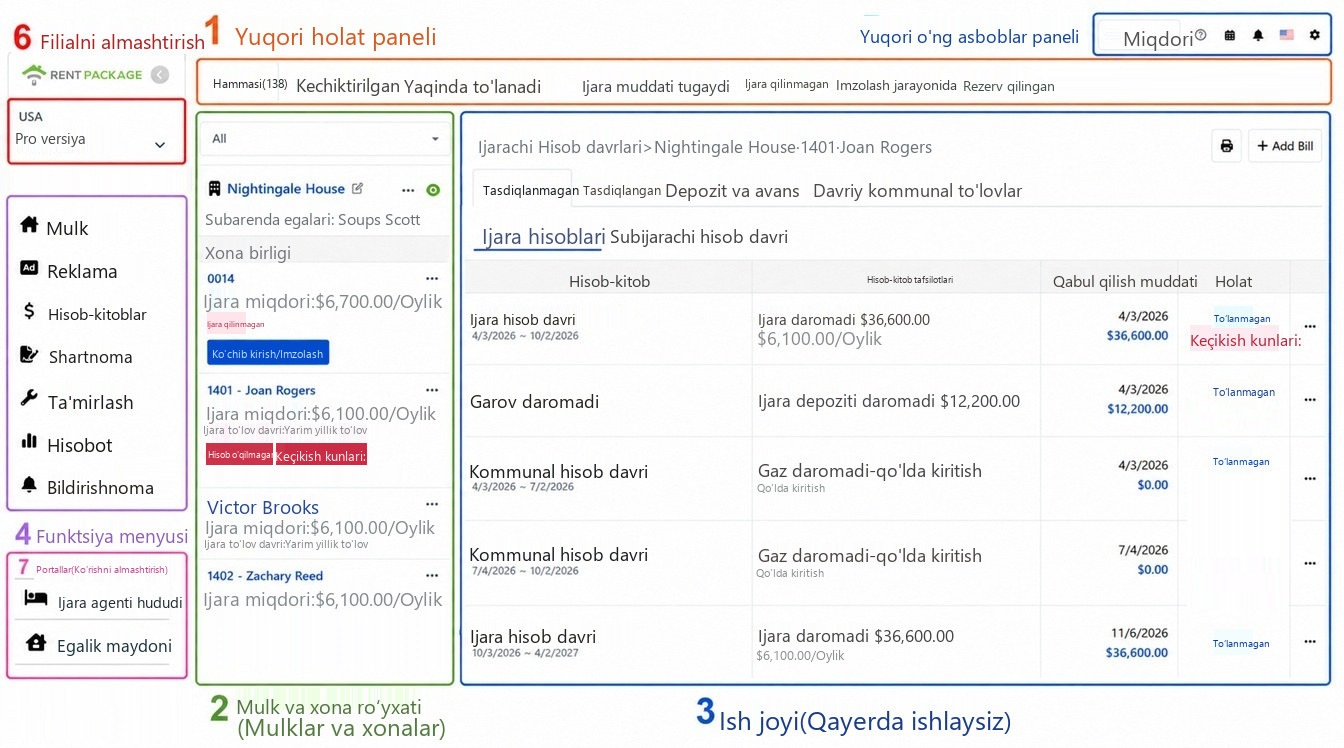Open three-dot menu for Victor Brooks
Screen dimensions: 1344x748
432,504
